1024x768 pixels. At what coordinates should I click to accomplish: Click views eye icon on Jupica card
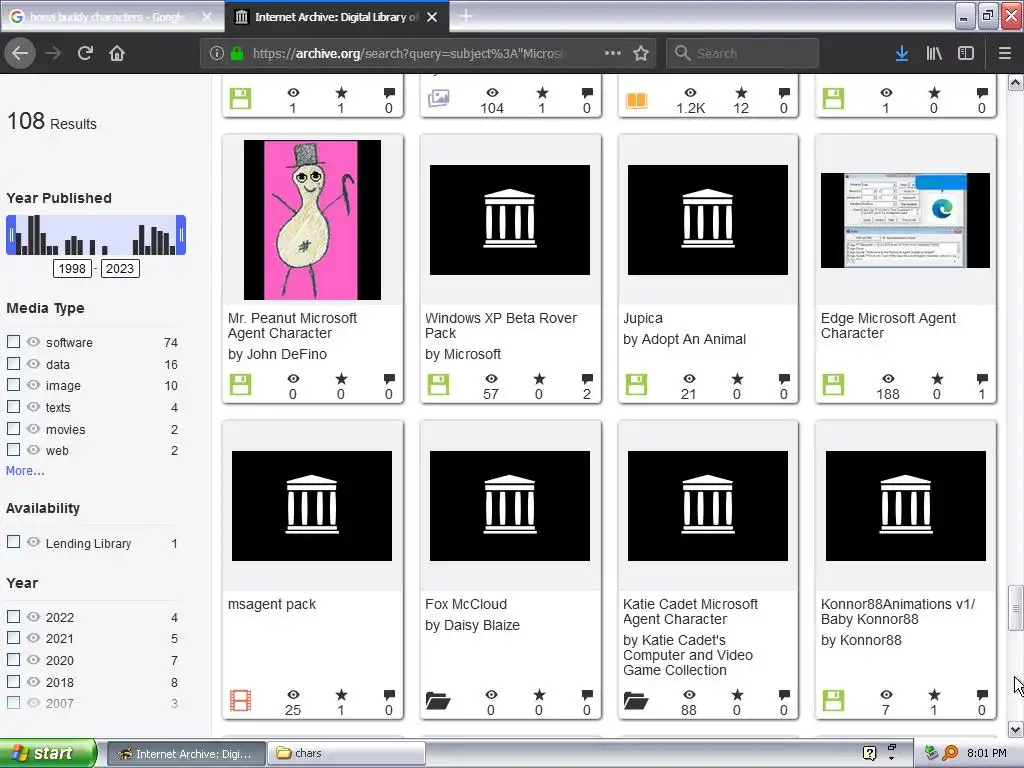689,378
